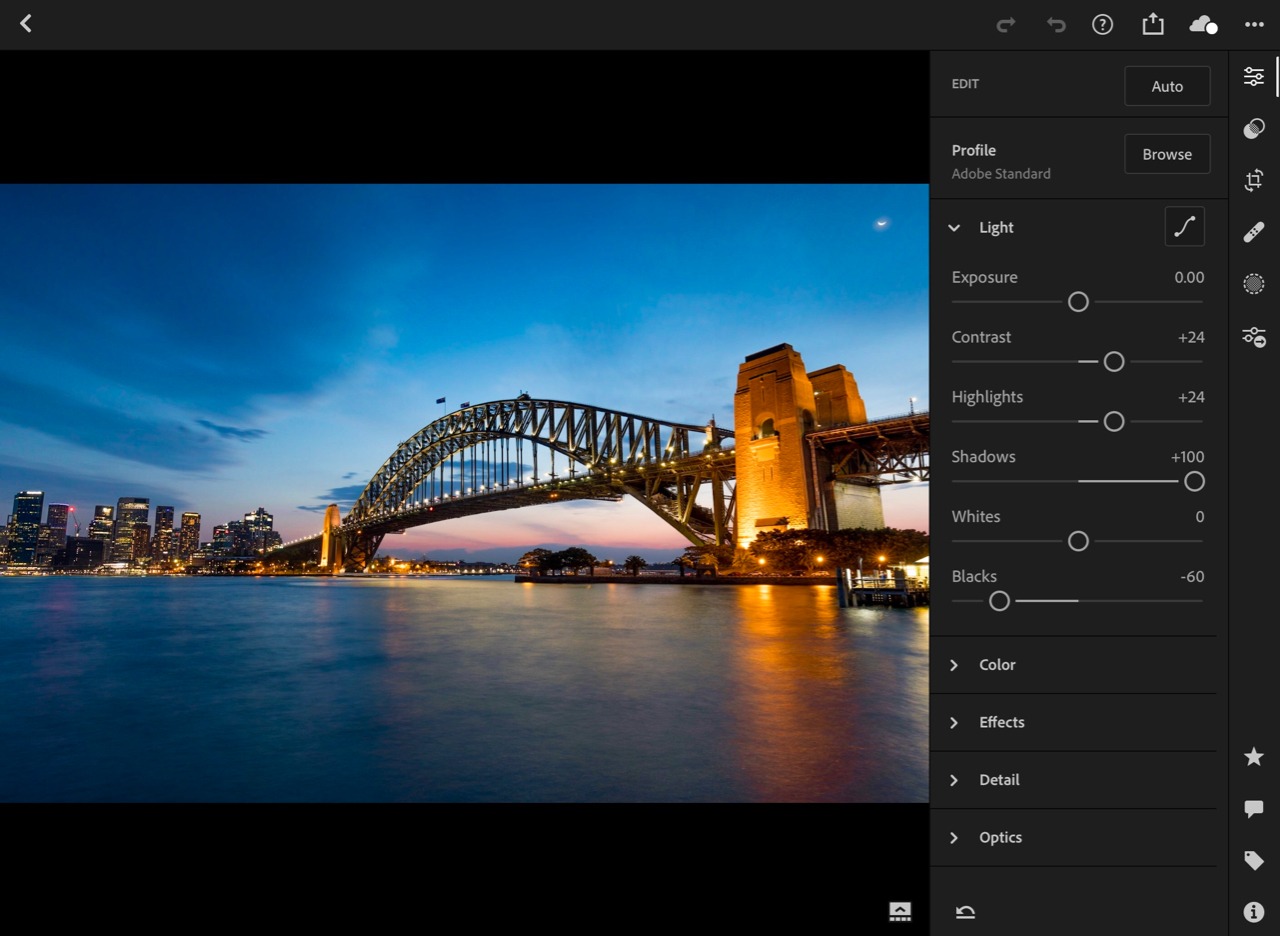Open the photo Info panel
Image resolution: width=1280 pixels, height=936 pixels.
point(1254,912)
